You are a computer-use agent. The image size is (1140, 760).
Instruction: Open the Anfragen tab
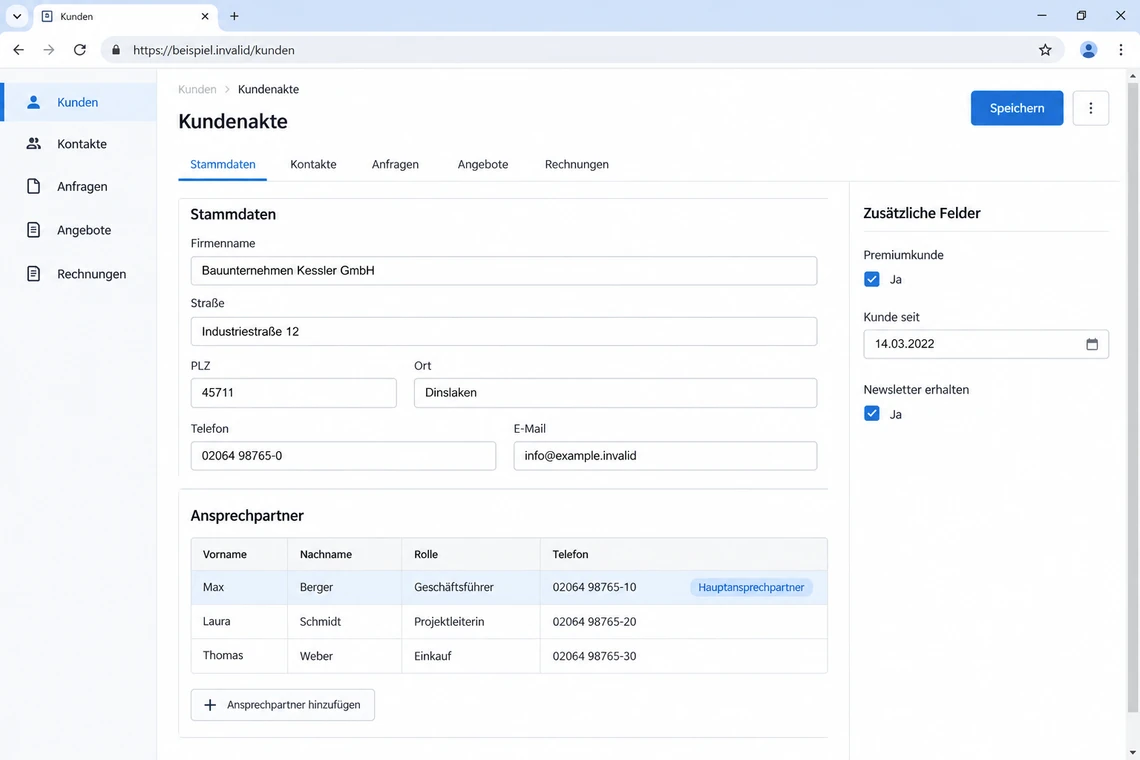(395, 164)
